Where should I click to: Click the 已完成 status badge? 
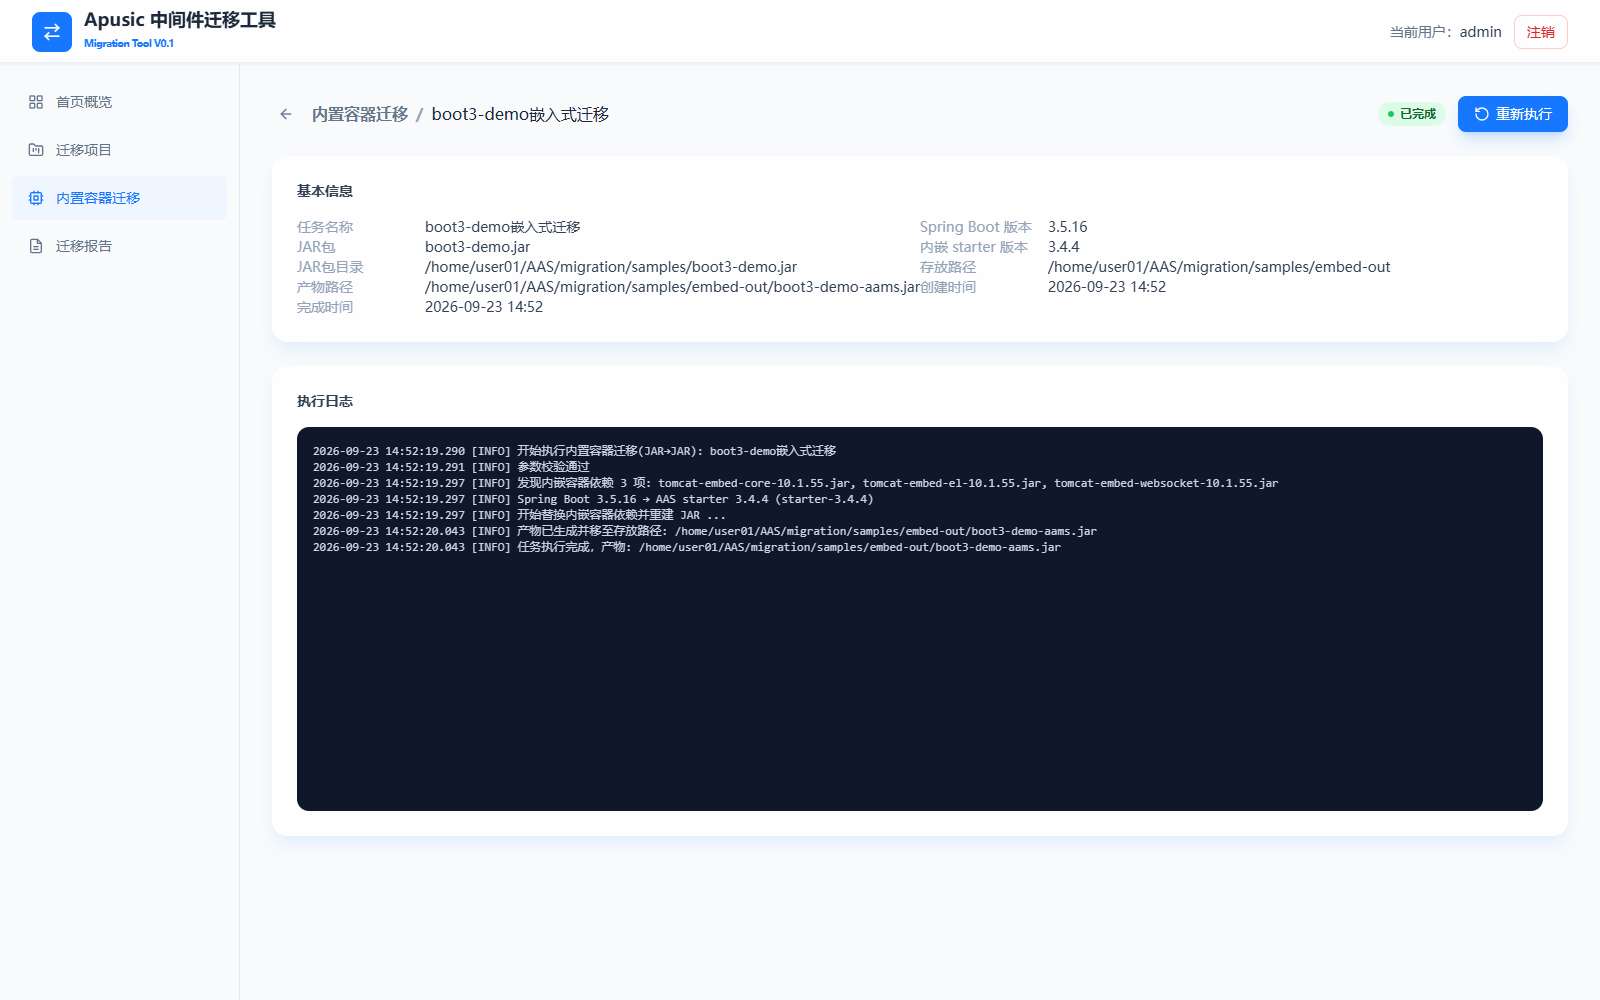coord(1411,114)
